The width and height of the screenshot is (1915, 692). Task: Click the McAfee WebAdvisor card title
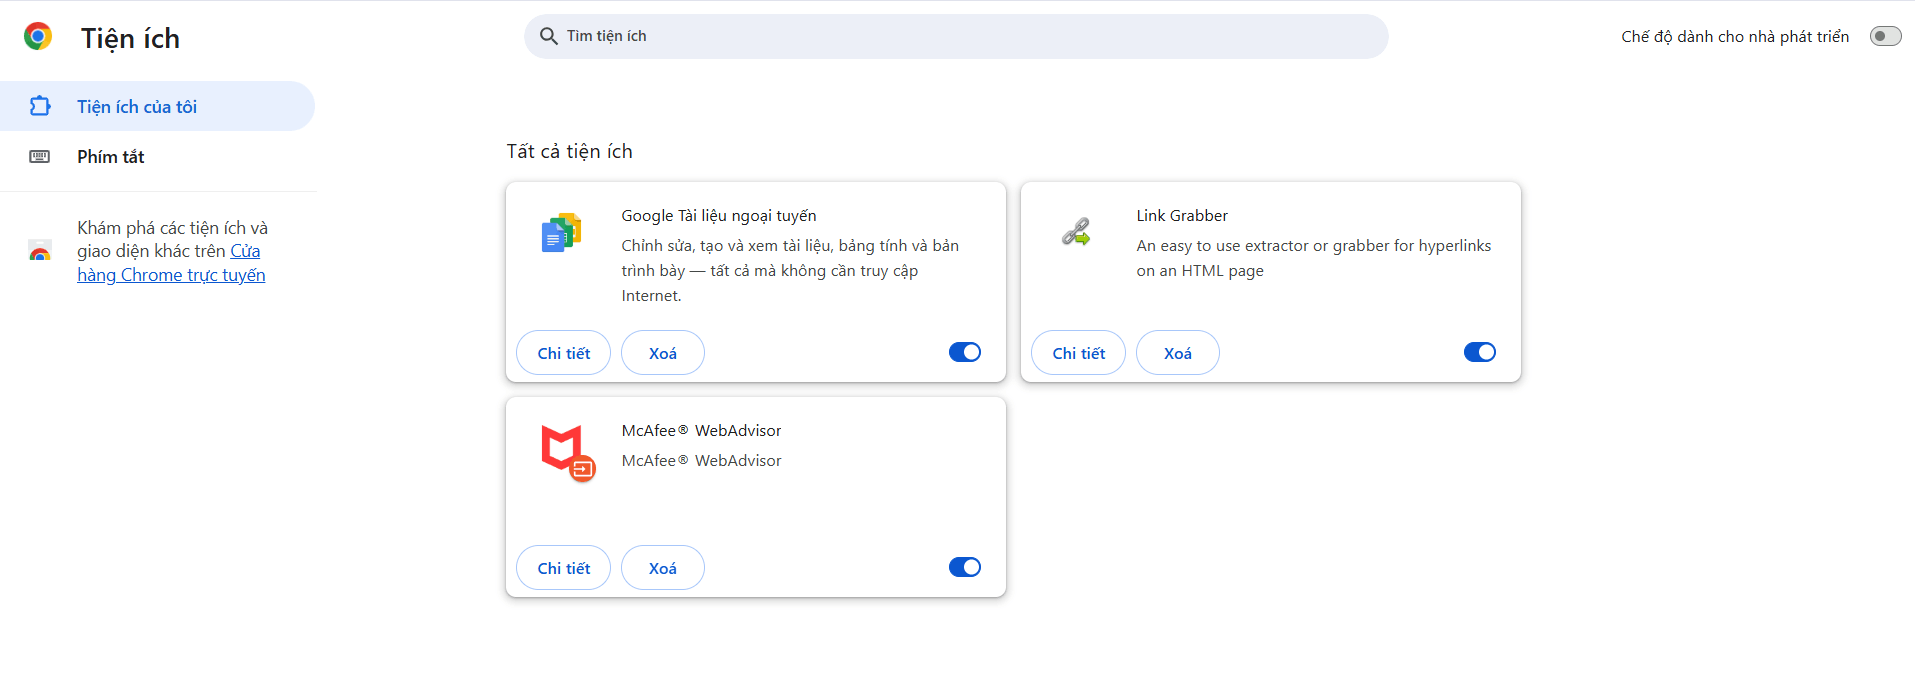pos(701,430)
